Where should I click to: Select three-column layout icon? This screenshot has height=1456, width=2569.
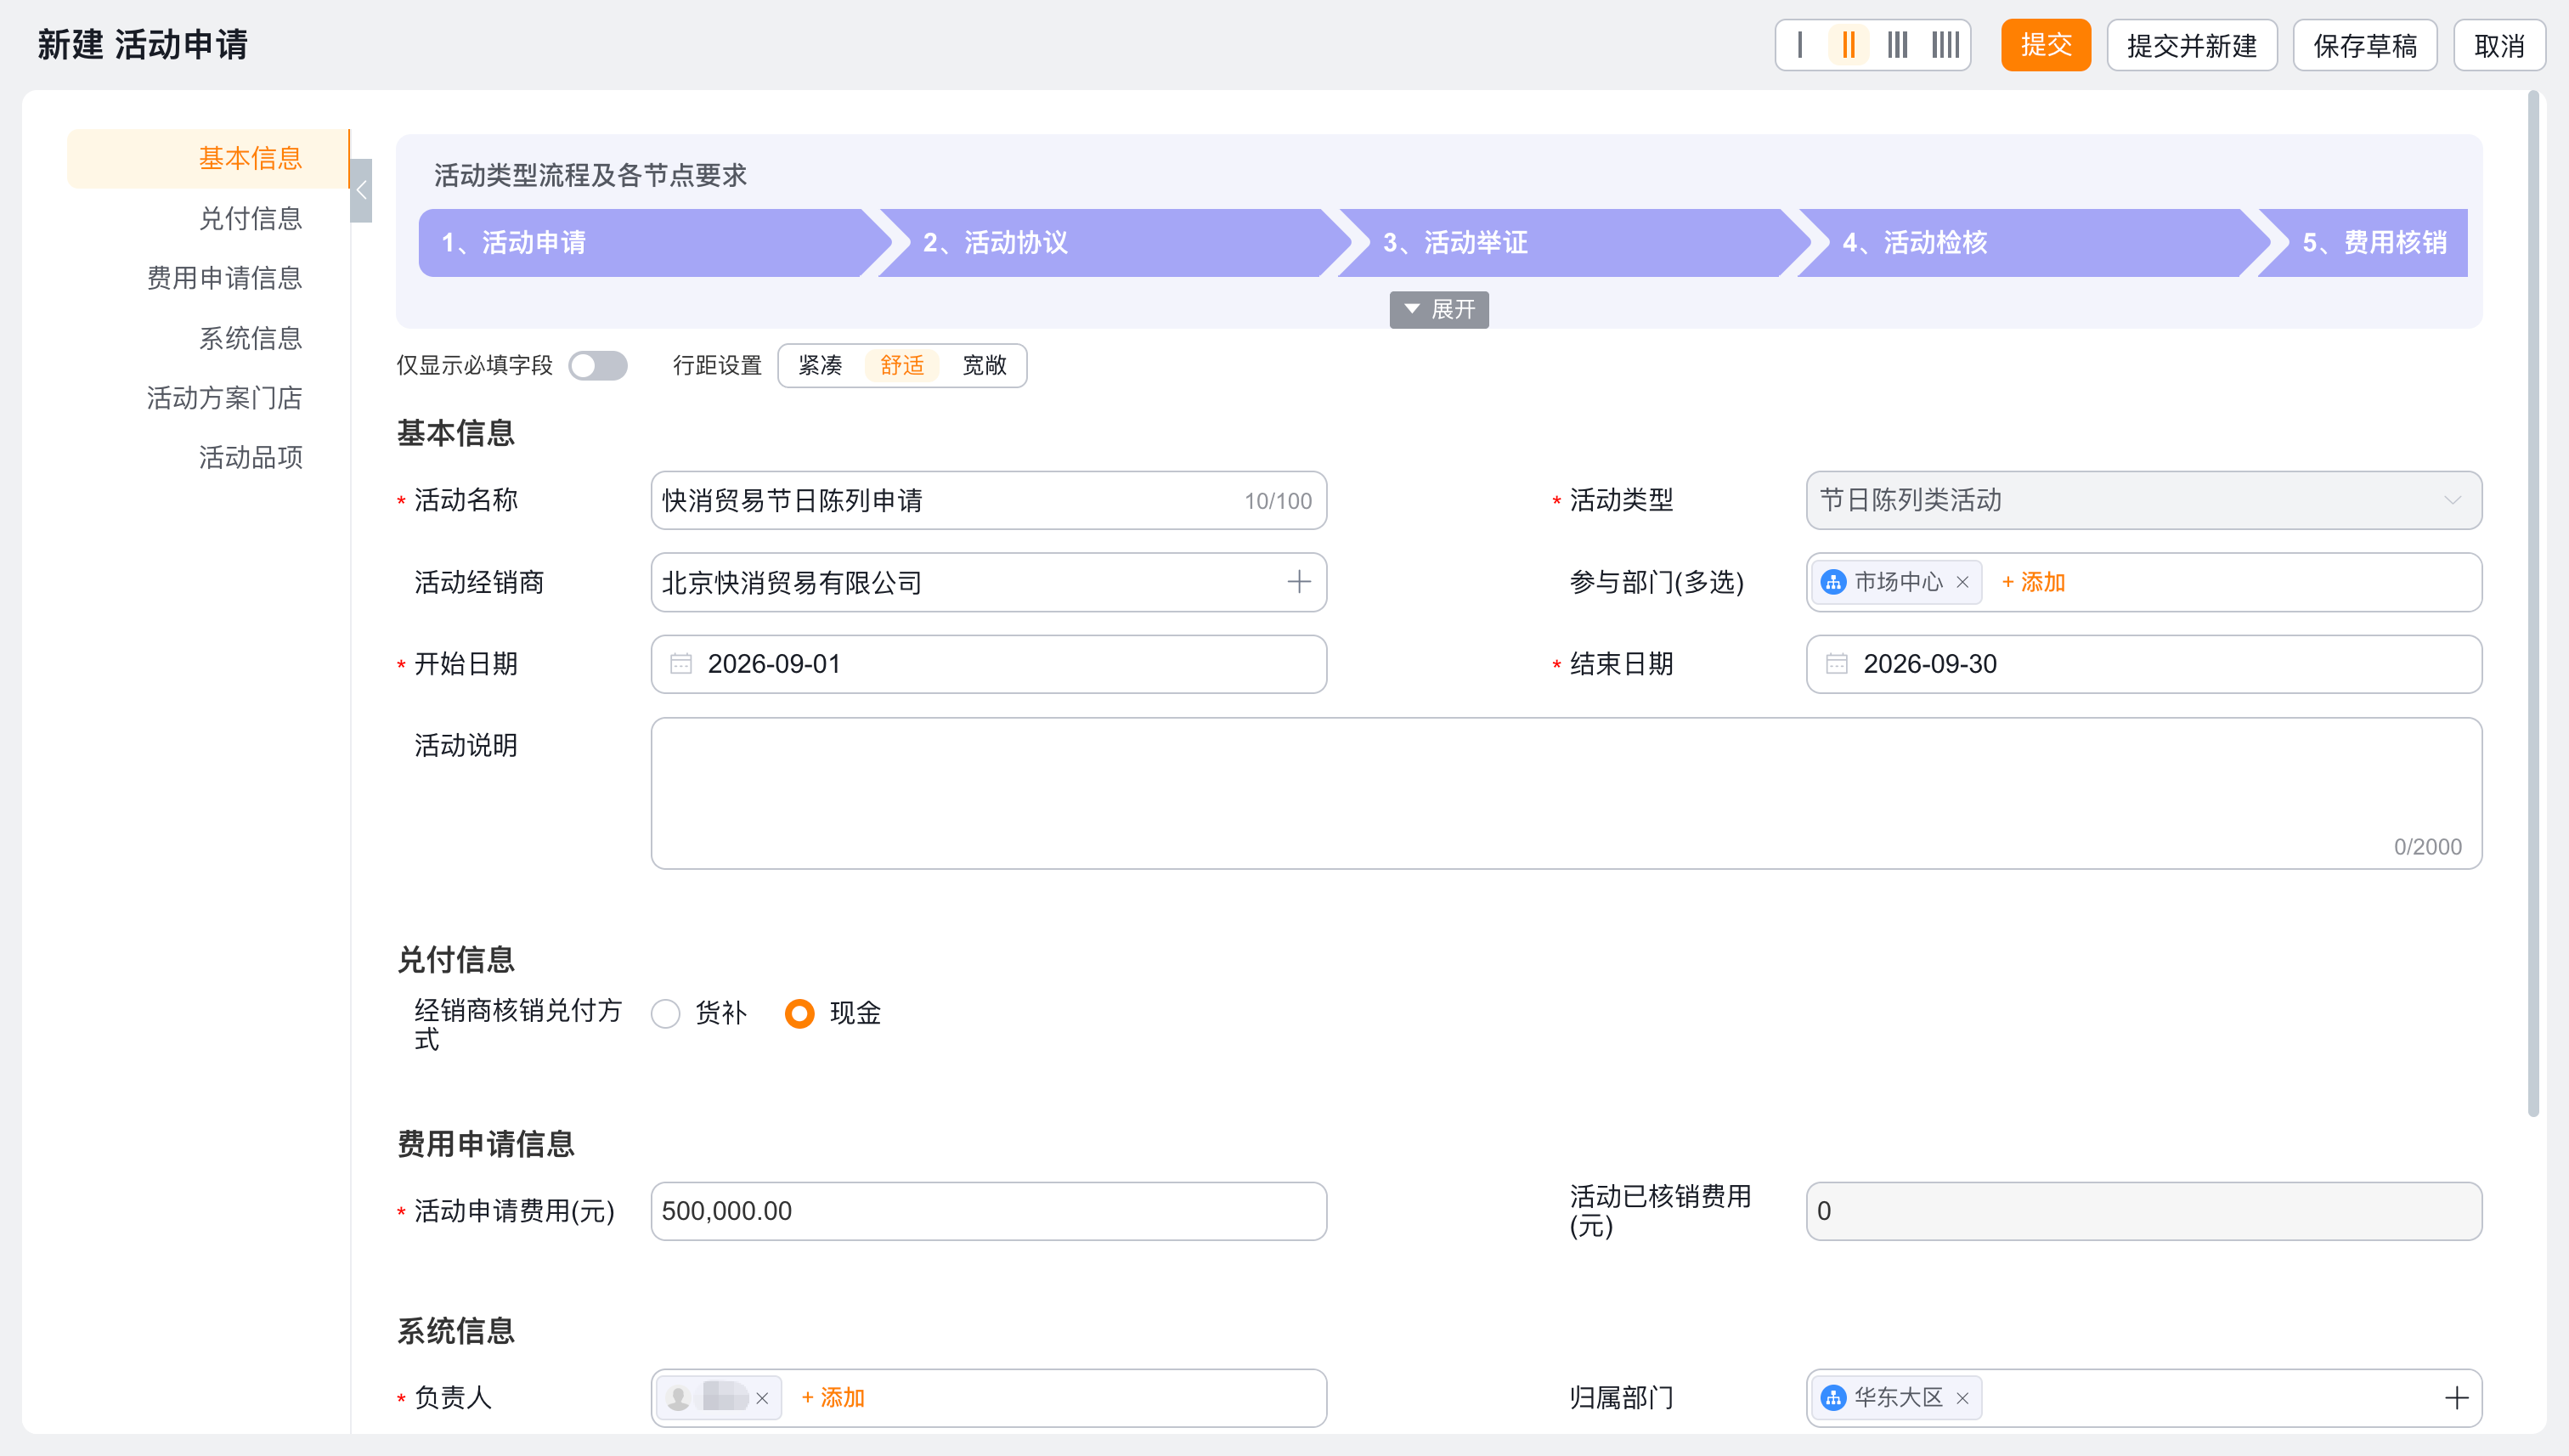tap(1897, 45)
